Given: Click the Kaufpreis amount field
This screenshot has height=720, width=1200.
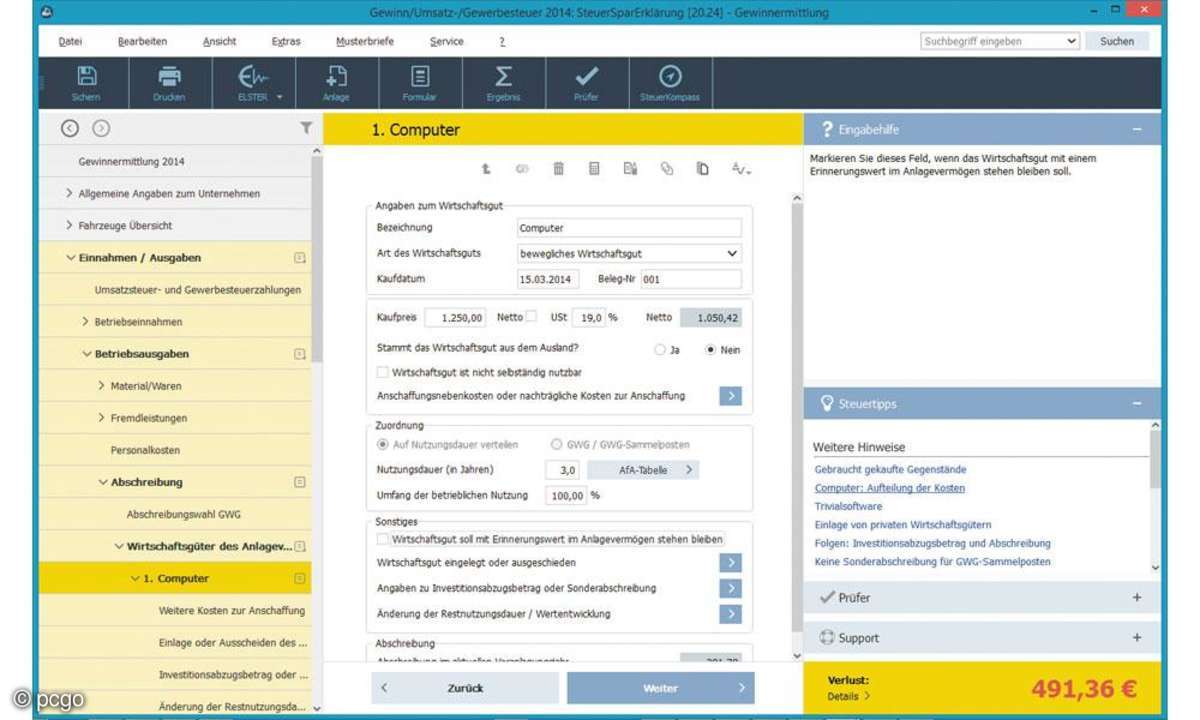Looking at the screenshot, I should click(x=456, y=317).
